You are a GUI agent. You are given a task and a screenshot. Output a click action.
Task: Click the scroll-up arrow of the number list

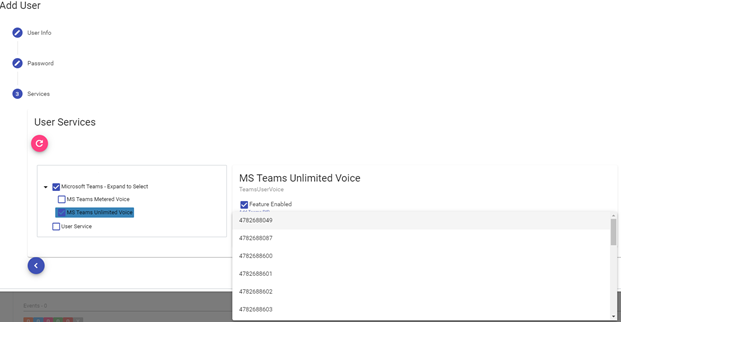point(614,215)
